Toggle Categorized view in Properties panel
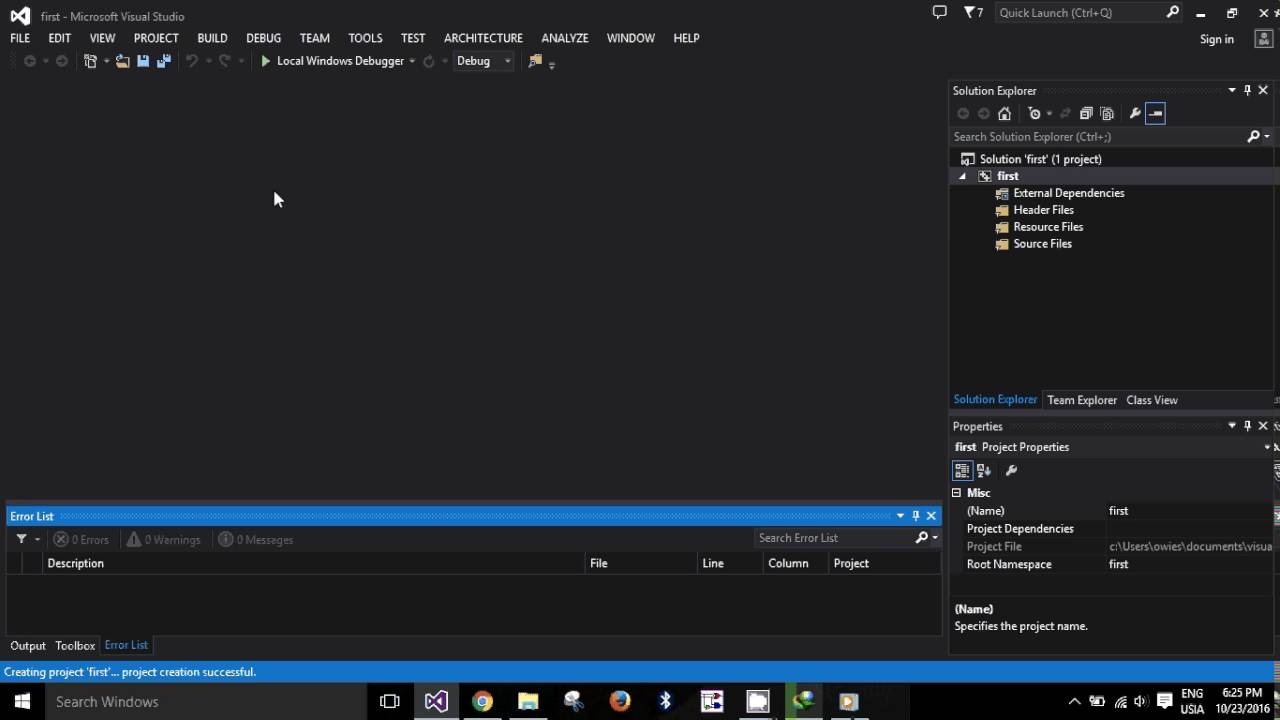Image resolution: width=1280 pixels, height=720 pixels. pyautogui.click(x=962, y=471)
